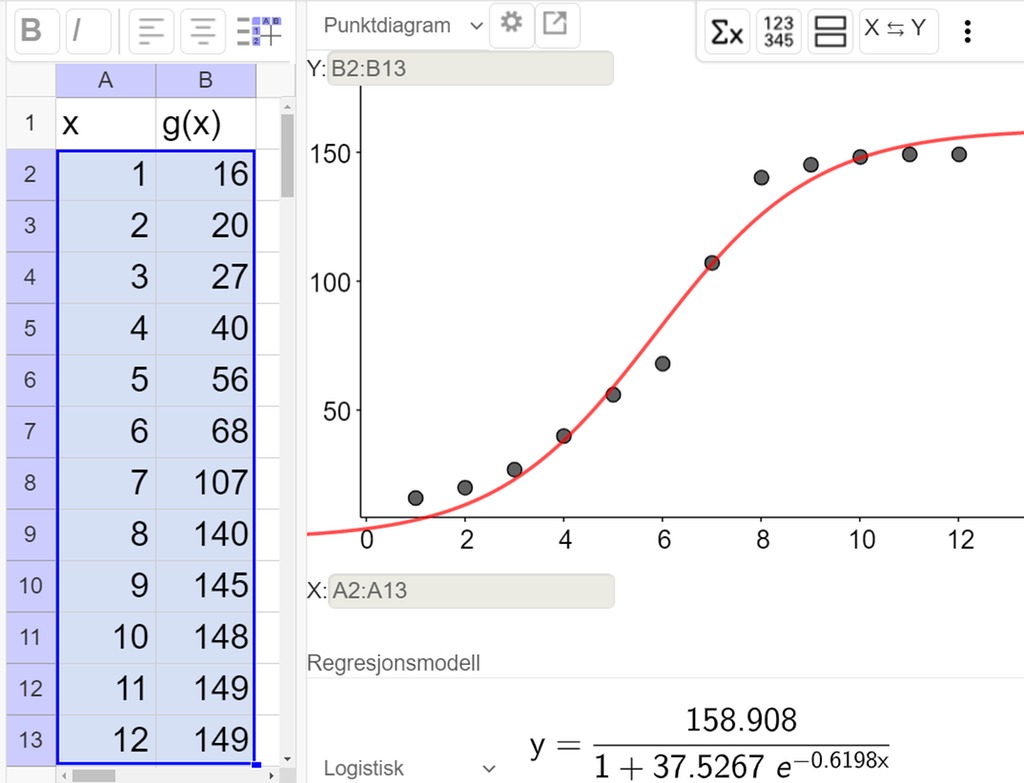Screen dimensions: 1024x783
Task: Select column header A
Action: click(x=105, y=80)
